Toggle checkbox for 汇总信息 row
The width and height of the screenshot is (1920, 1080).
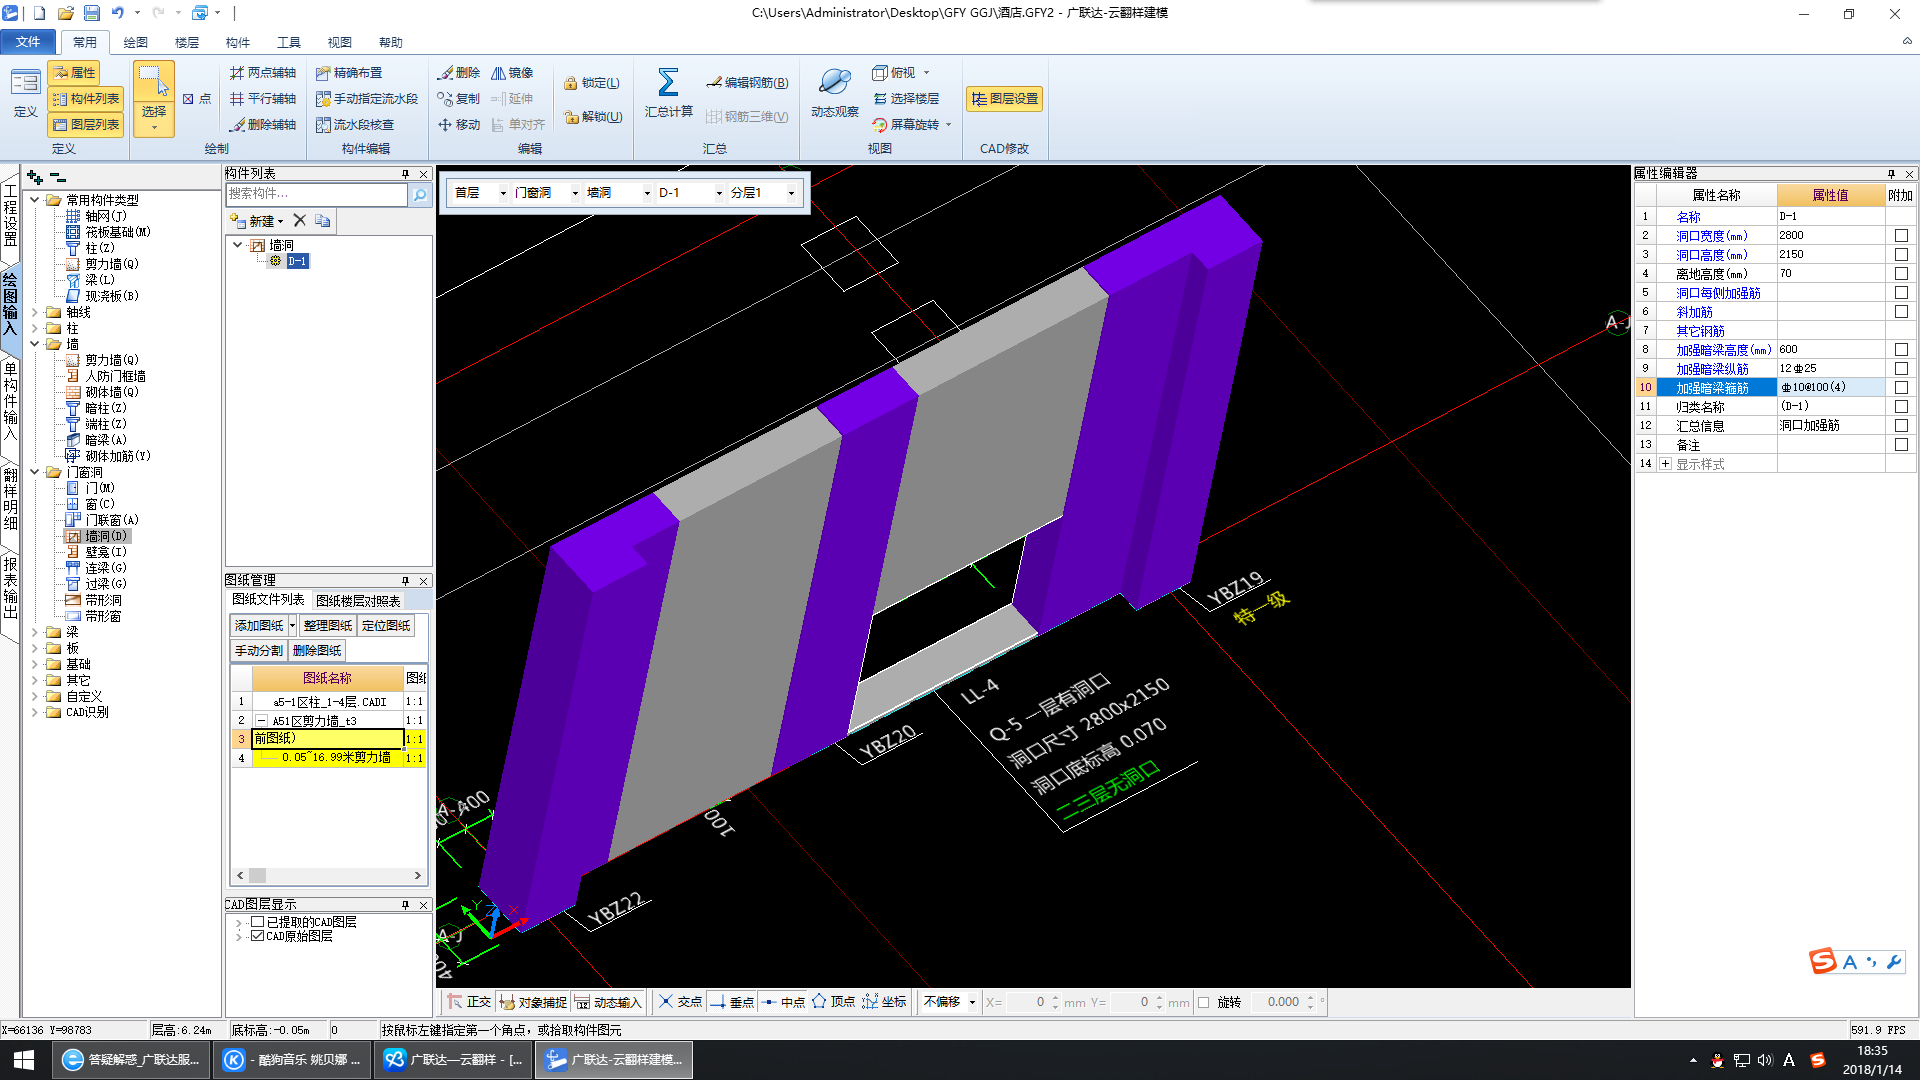(1901, 426)
